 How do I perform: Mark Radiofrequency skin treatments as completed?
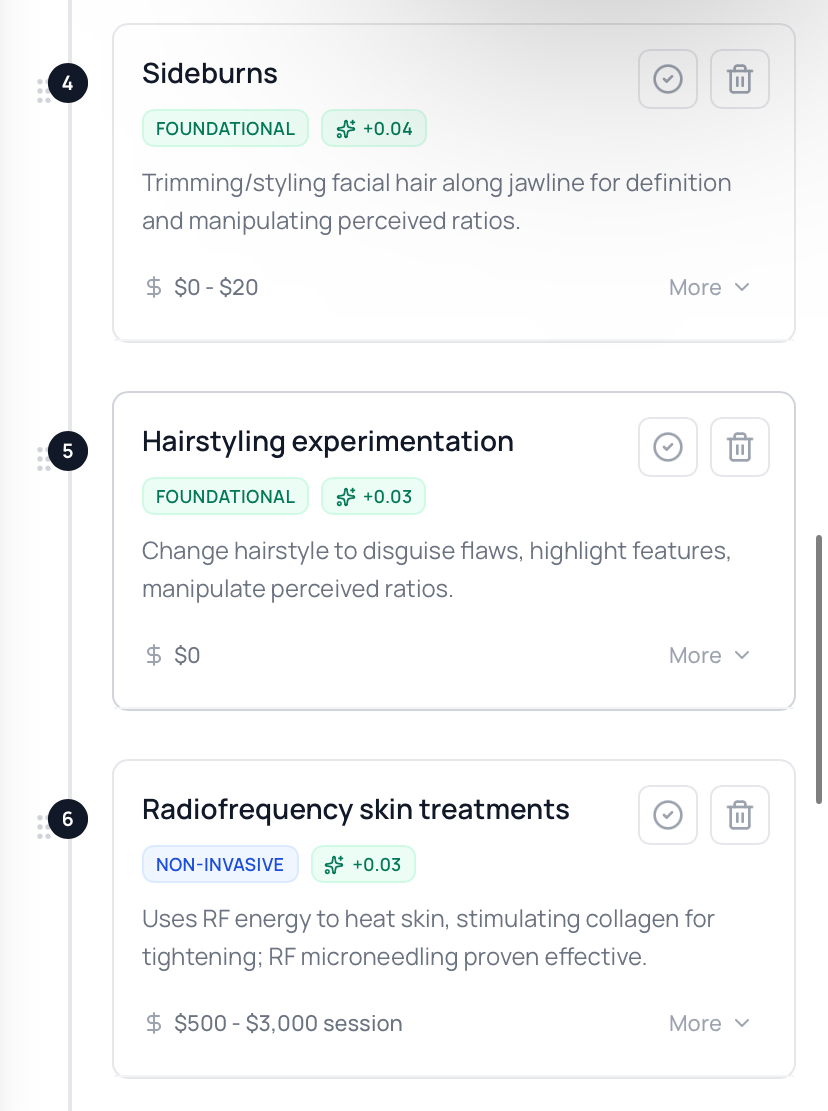point(667,815)
